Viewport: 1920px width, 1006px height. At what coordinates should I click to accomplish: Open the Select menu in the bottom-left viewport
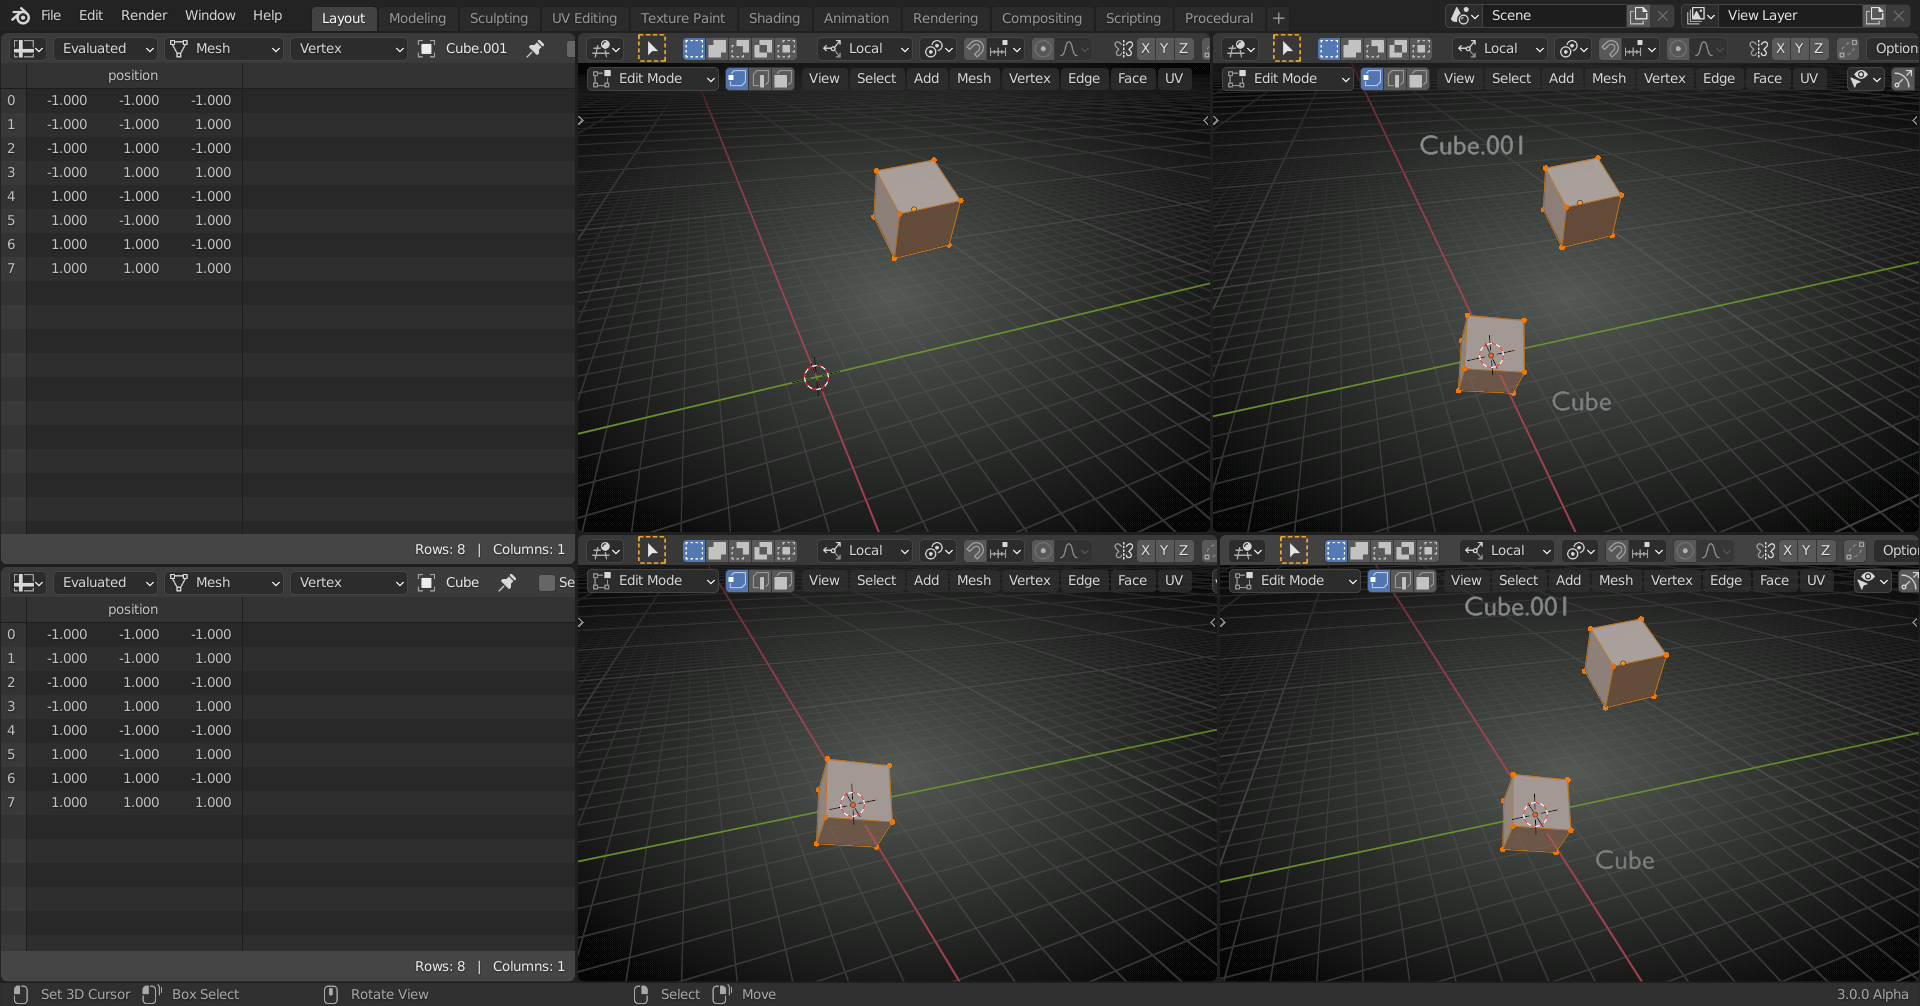click(x=876, y=580)
